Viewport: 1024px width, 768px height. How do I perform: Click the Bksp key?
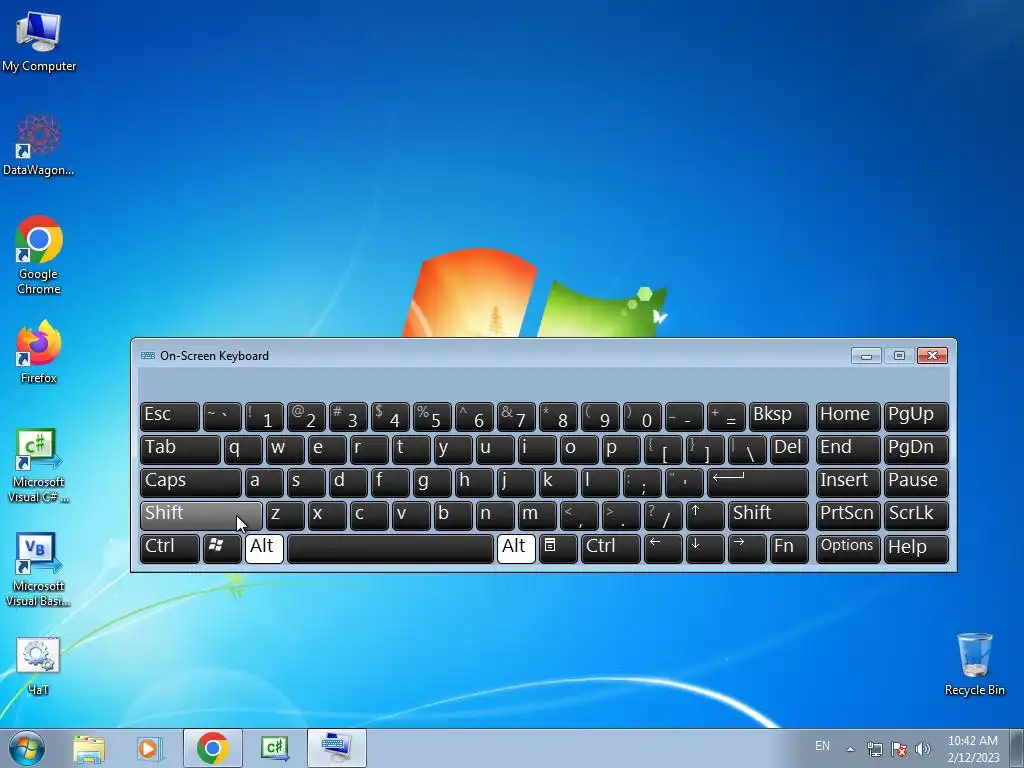coord(778,417)
